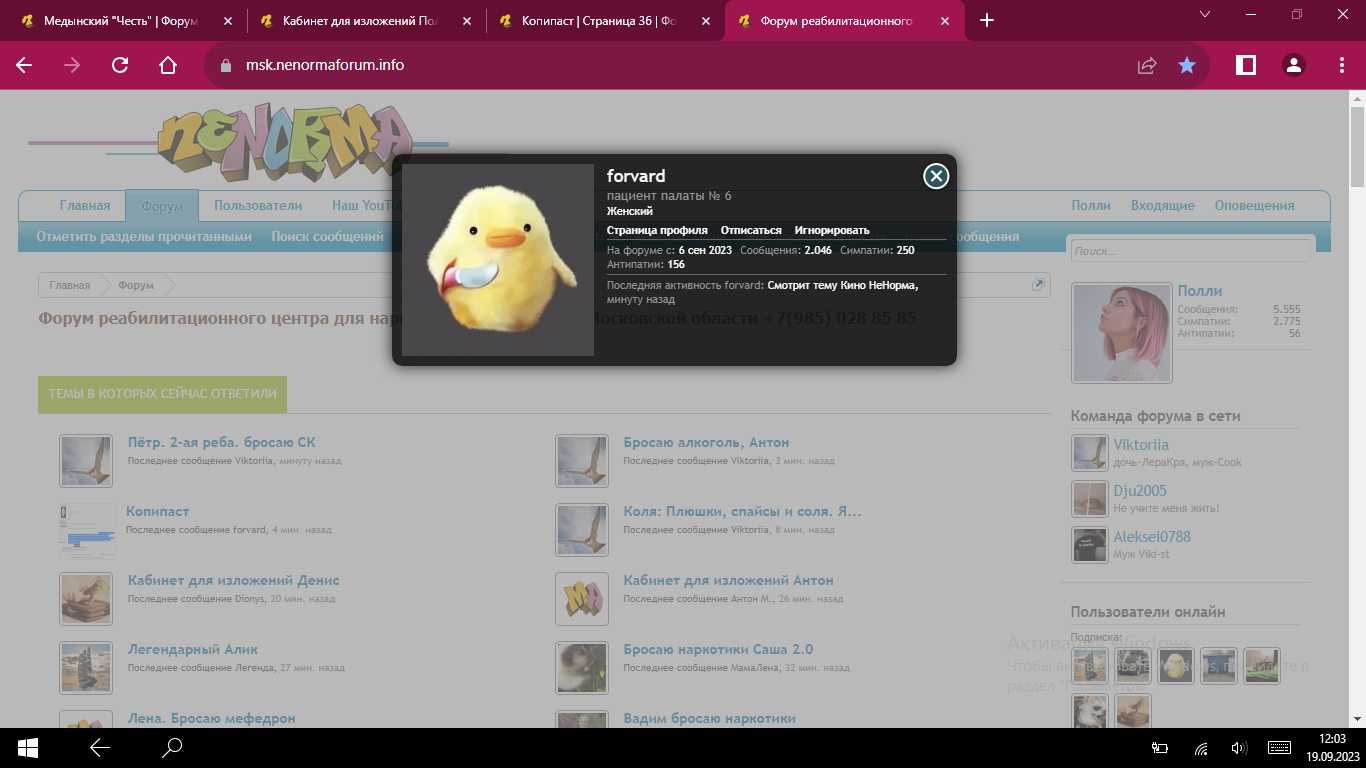
Task: Open a new browser tab
Action: tap(987, 20)
